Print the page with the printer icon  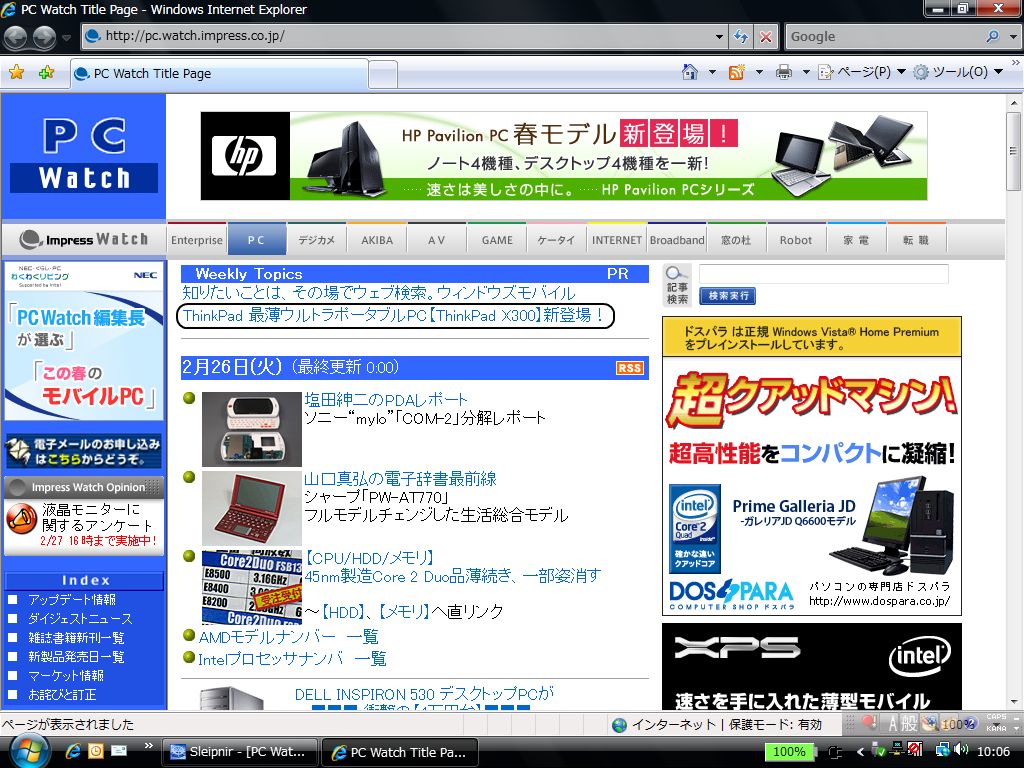click(784, 72)
